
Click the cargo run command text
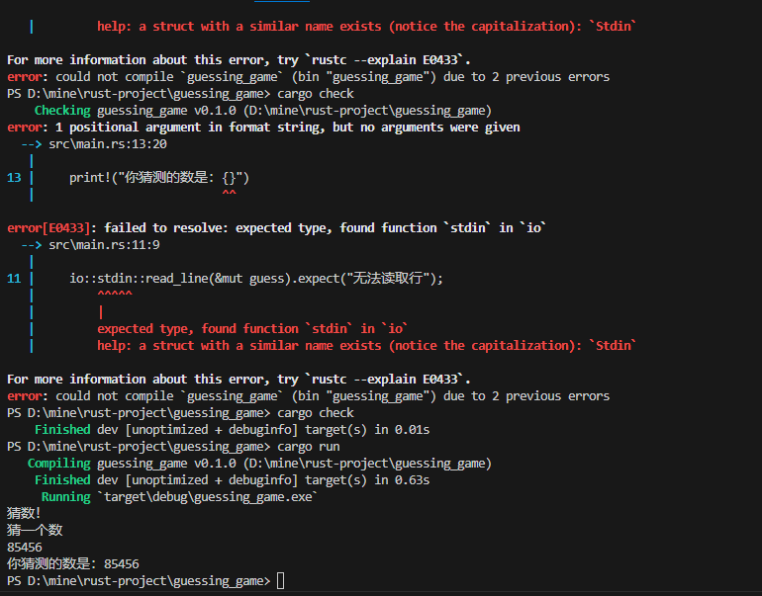coord(309,446)
